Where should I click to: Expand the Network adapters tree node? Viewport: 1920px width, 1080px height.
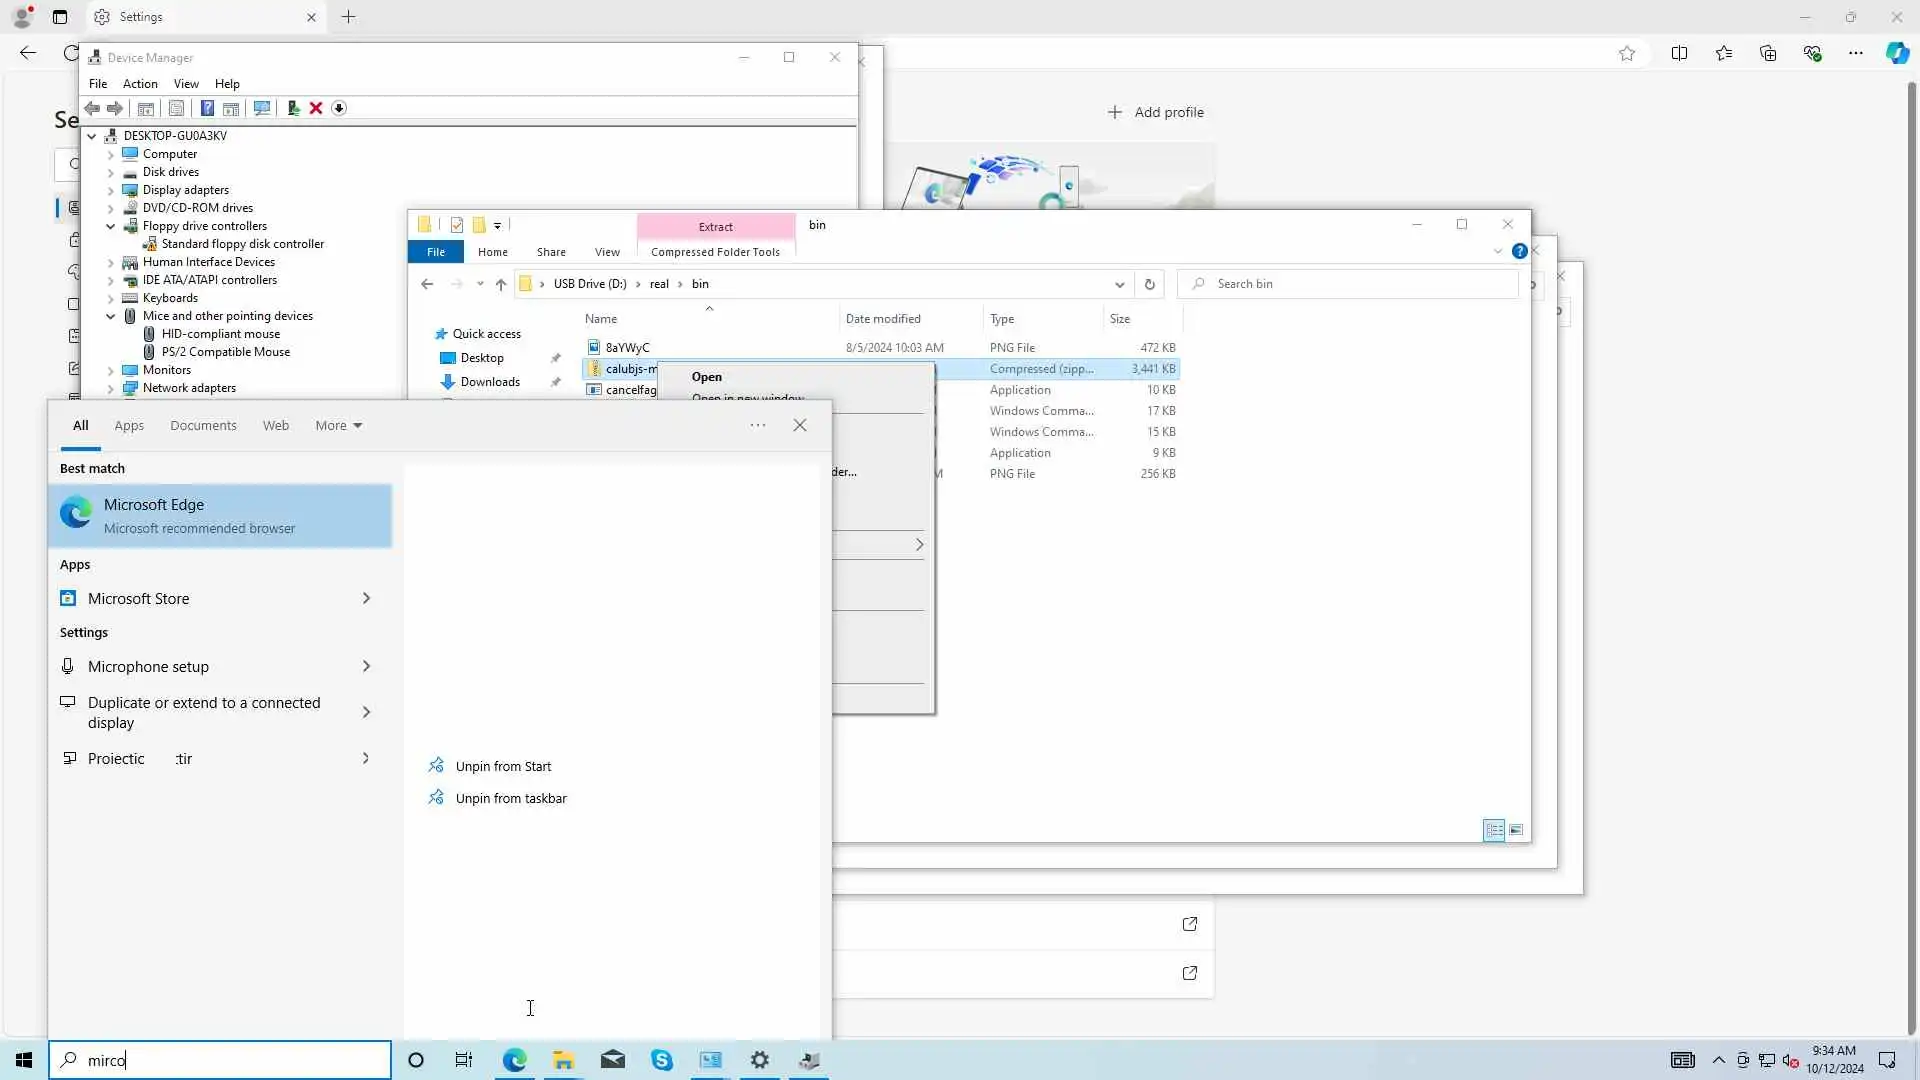111,388
